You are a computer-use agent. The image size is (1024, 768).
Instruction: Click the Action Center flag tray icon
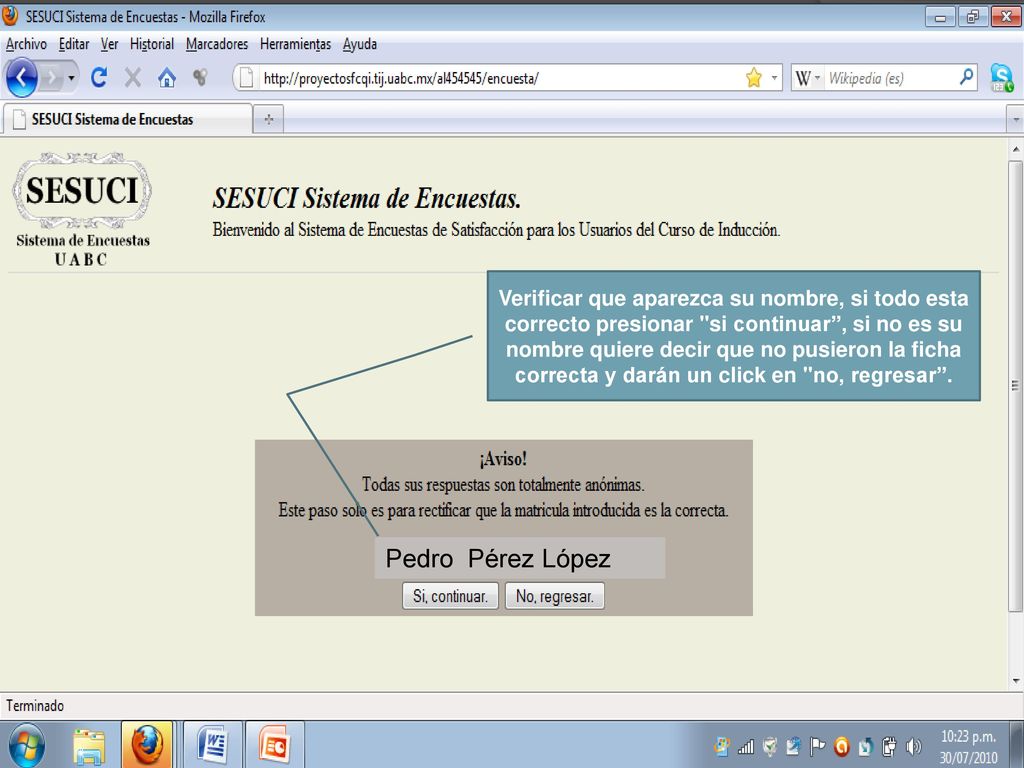pyautogui.click(x=817, y=746)
